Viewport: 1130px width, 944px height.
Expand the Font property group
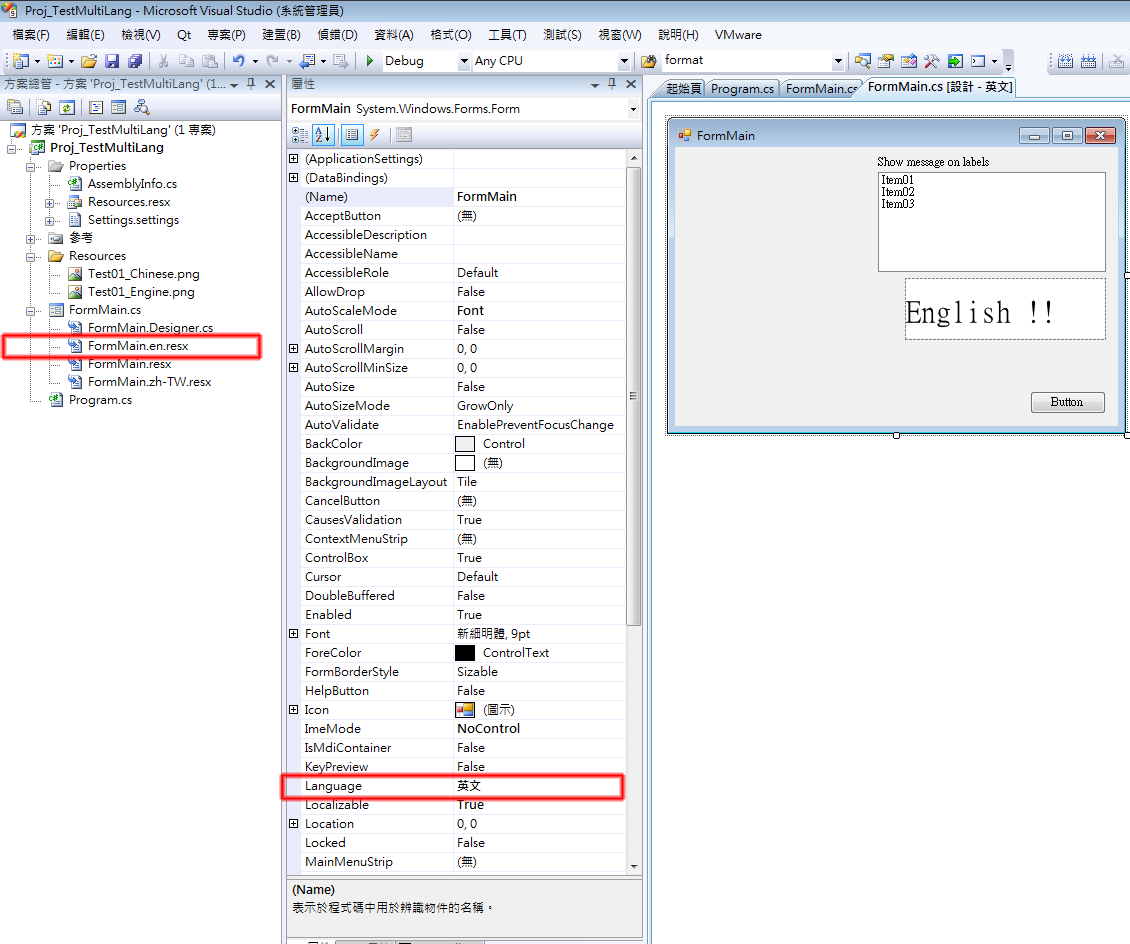click(293, 633)
